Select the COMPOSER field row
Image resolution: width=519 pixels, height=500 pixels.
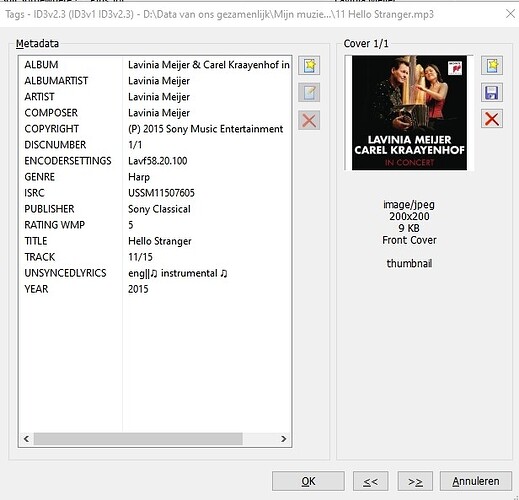pos(155,113)
